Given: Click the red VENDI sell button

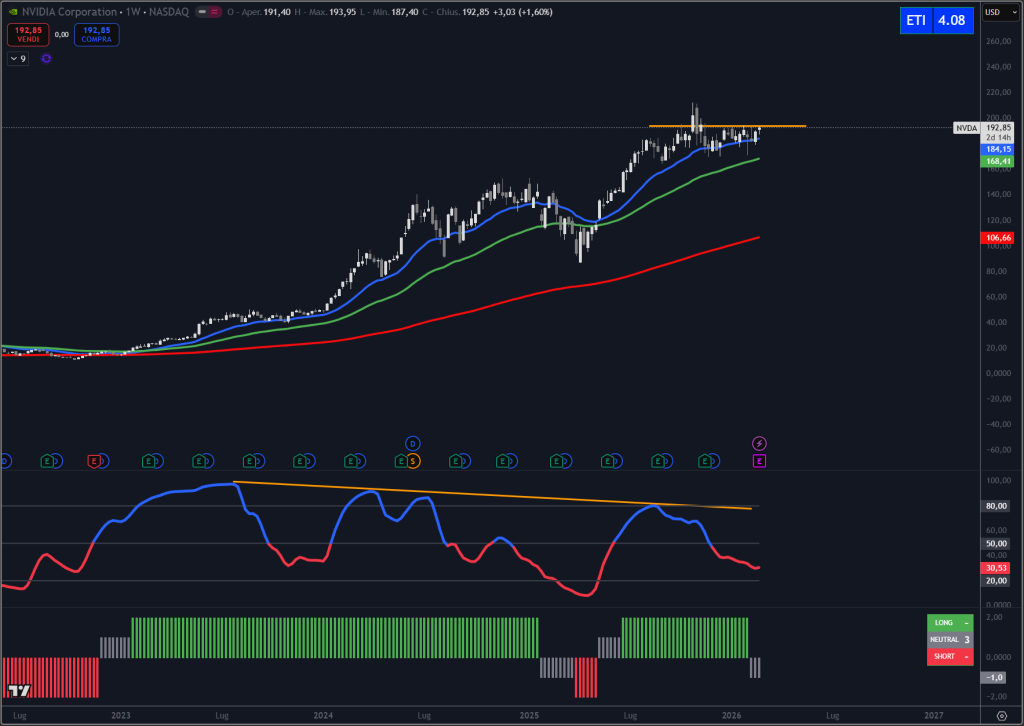Looking at the screenshot, I should point(28,33).
